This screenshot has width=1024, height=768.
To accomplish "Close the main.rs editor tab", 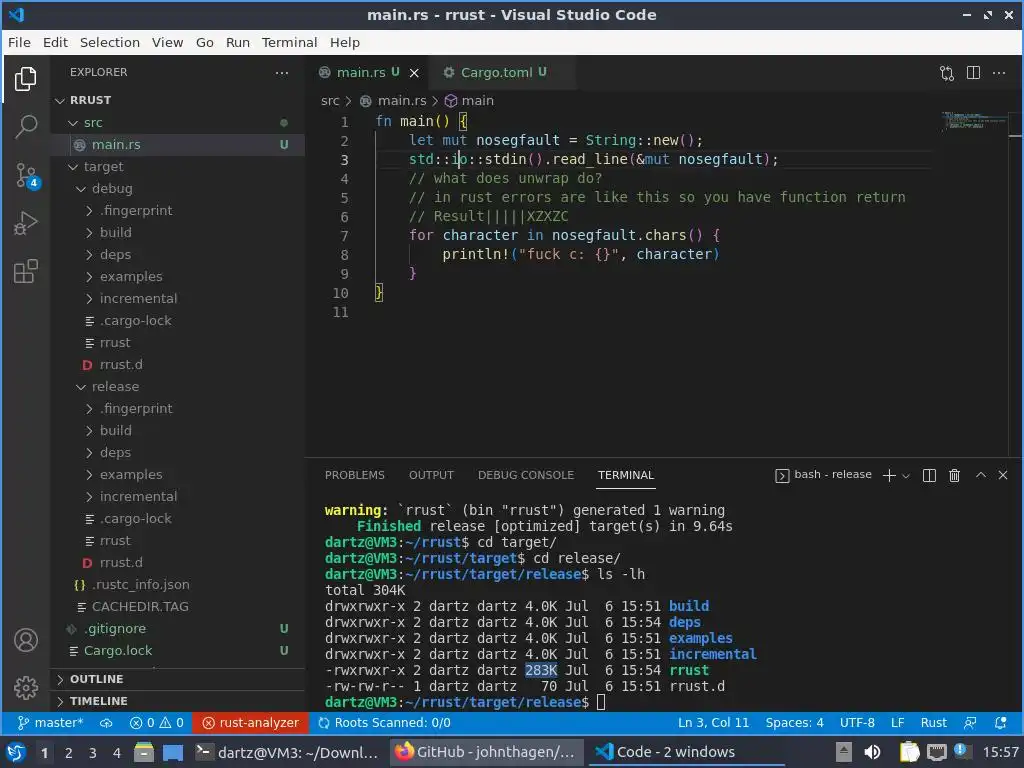I will pyautogui.click(x=414, y=73).
